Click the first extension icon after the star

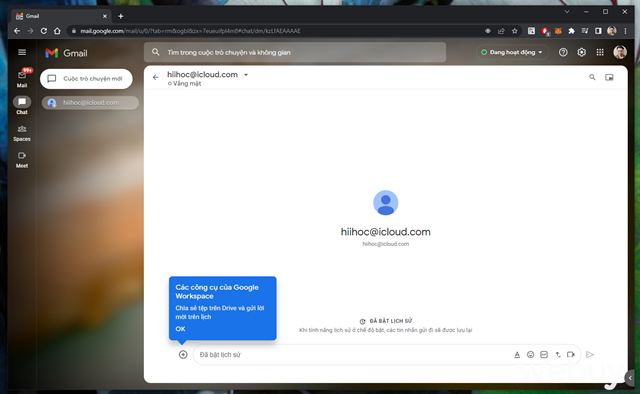(x=531, y=31)
